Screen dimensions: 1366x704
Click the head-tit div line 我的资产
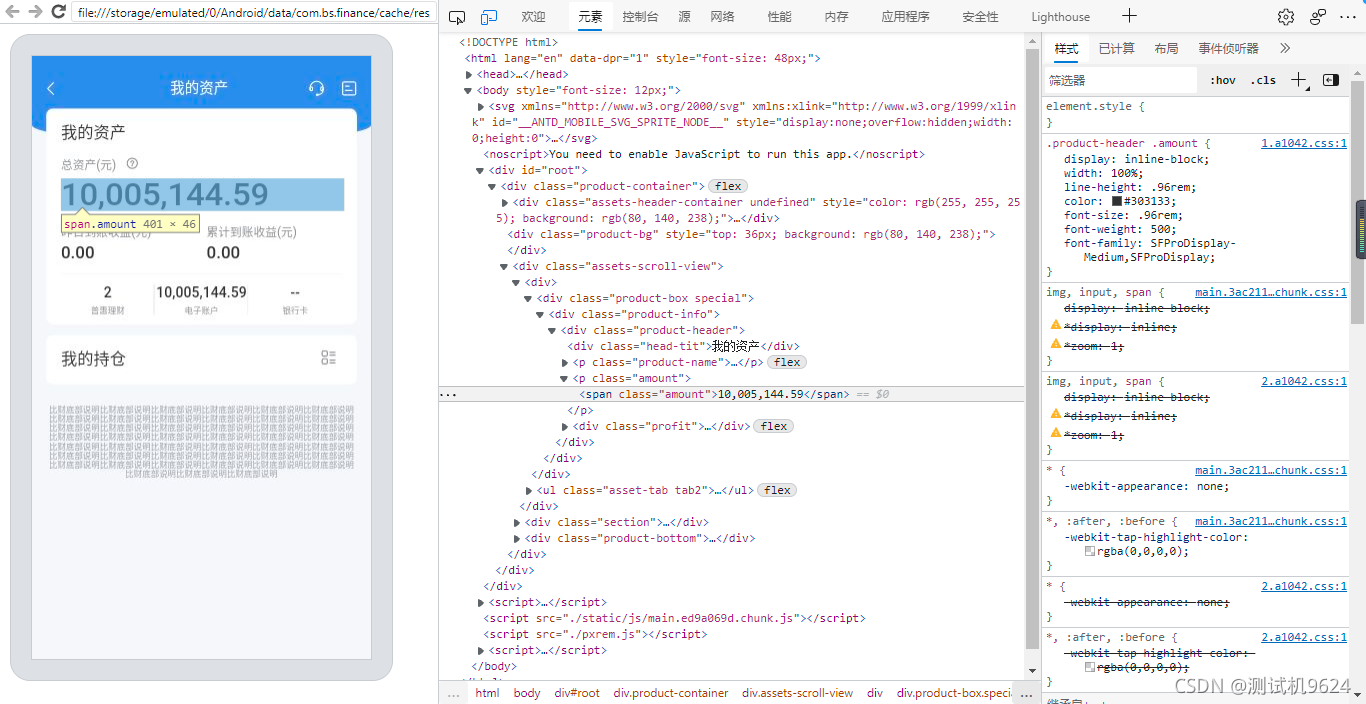pyautogui.click(x=684, y=346)
